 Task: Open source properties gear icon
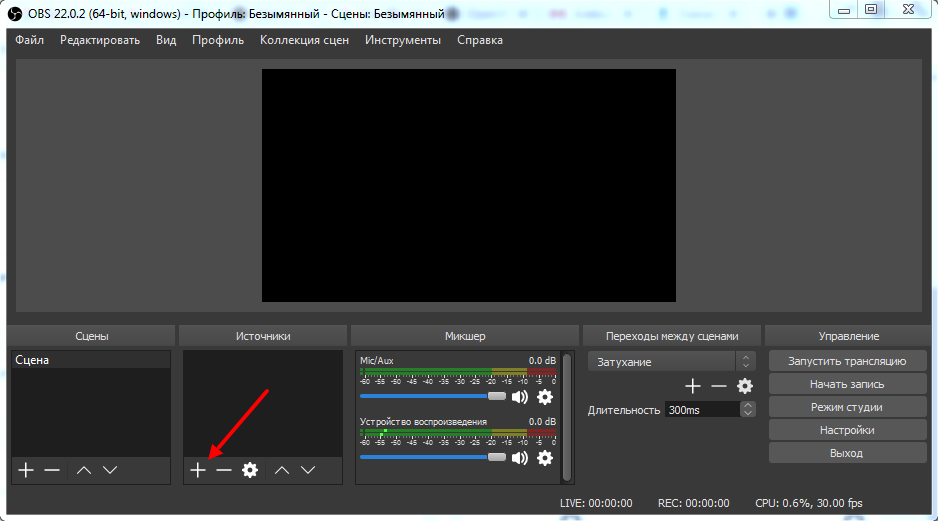[x=250, y=469]
